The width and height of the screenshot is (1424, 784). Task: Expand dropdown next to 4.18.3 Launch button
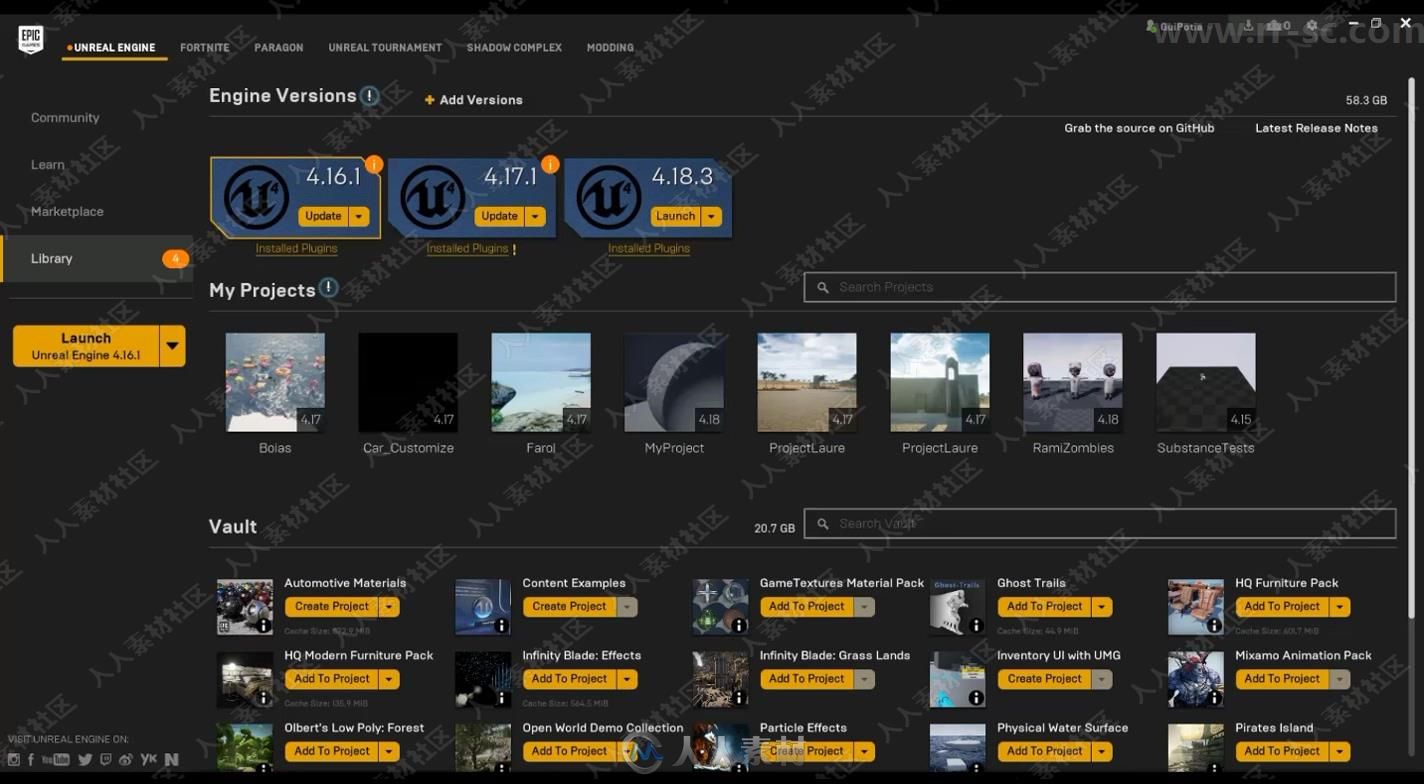[712, 216]
